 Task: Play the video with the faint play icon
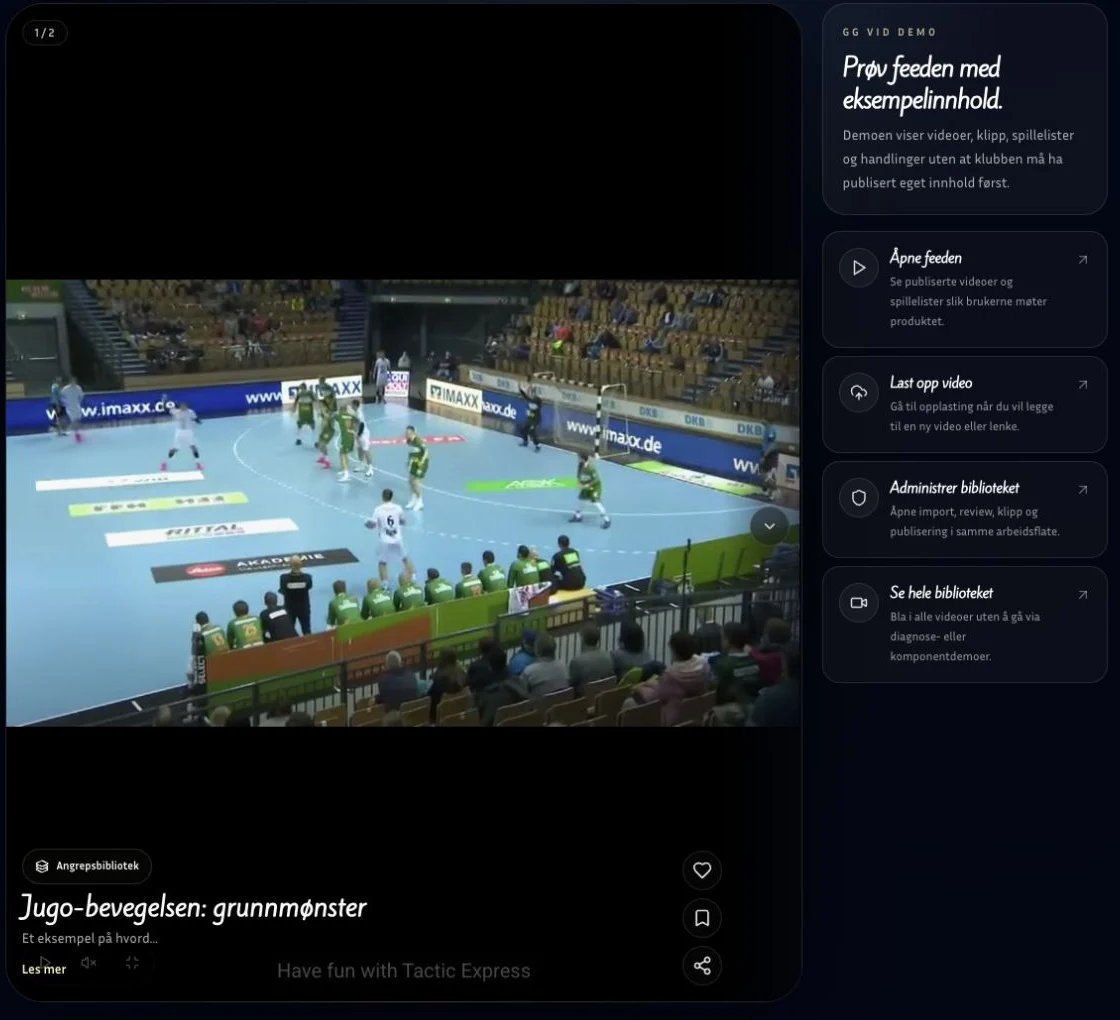click(45, 962)
